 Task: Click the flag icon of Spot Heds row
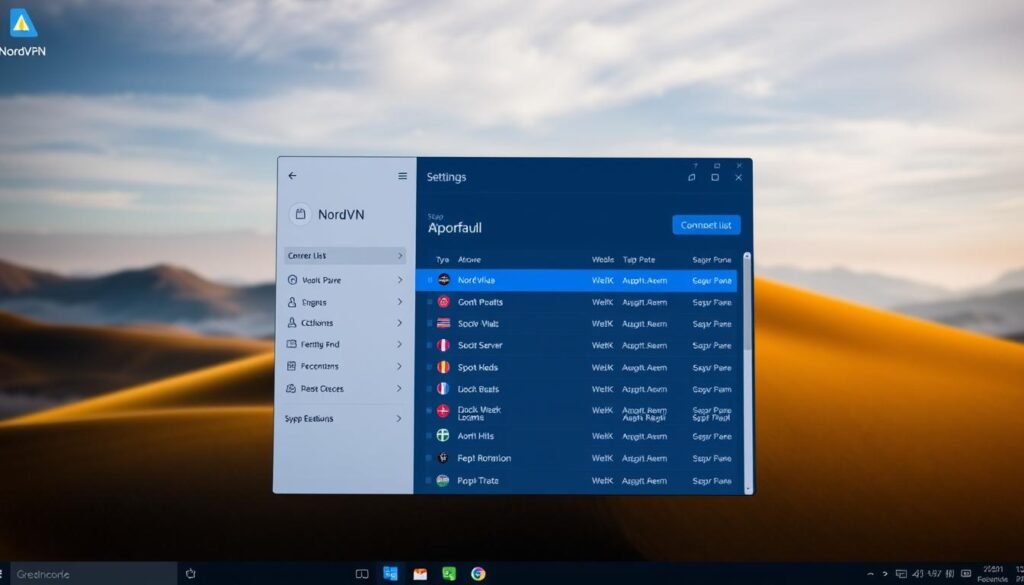[x=443, y=367]
